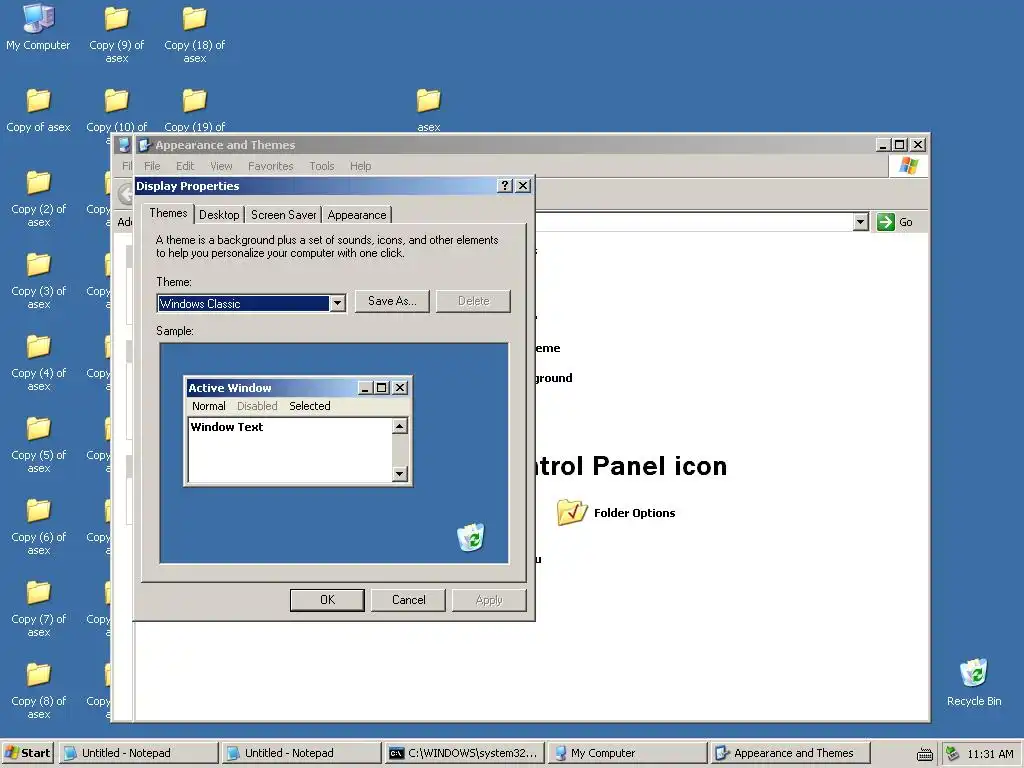Switch to C:\WINDOWS\system32 command prompt taskbar button
The width and height of the screenshot is (1024, 768).
point(464,753)
